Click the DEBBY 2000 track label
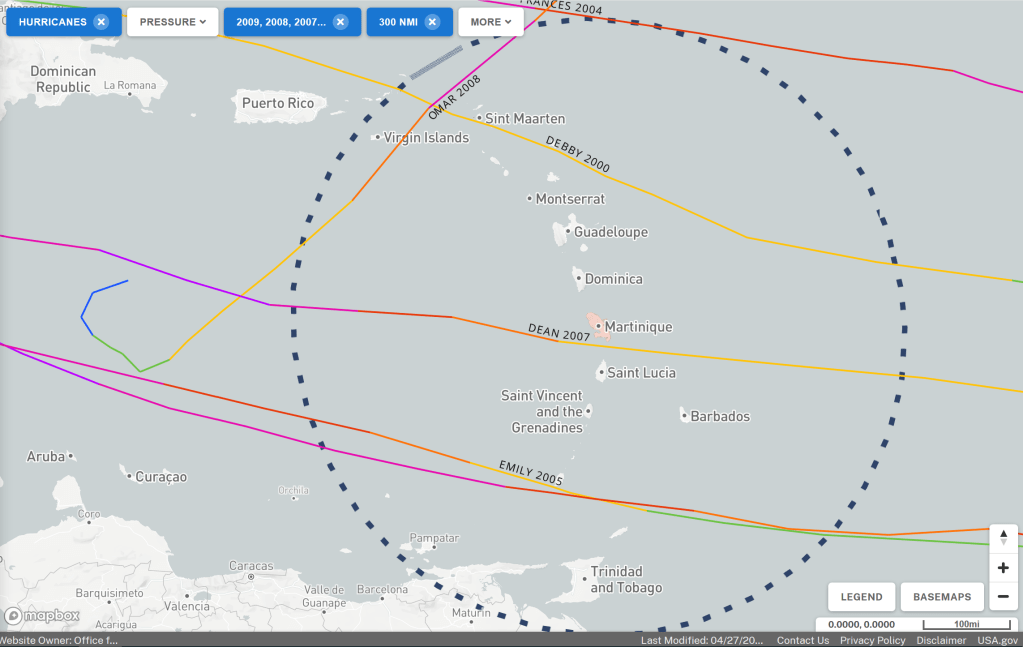The width and height of the screenshot is (1023, 647). pyautogui.click(x=577, y=154)
